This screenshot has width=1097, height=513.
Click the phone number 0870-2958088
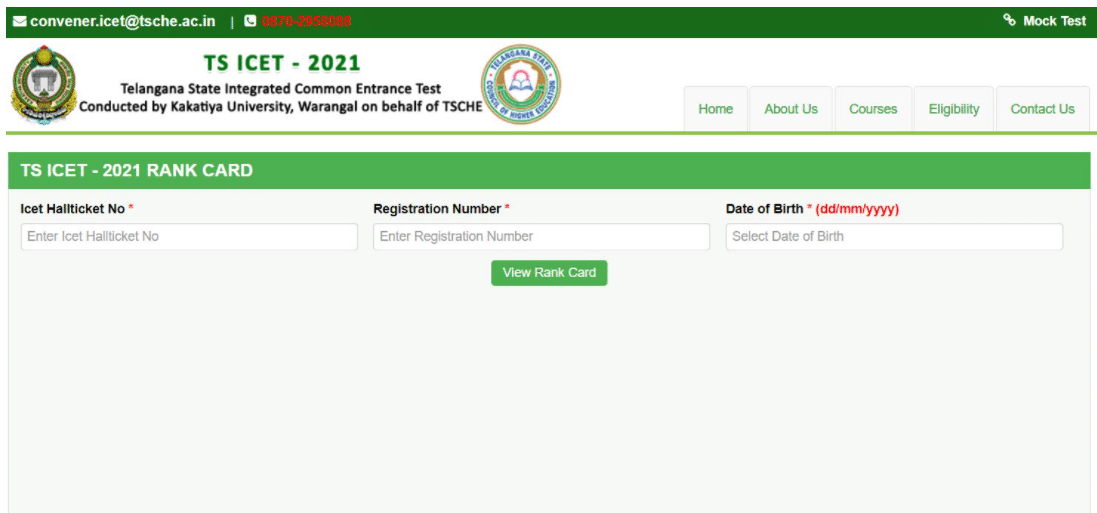pos(306,22)
